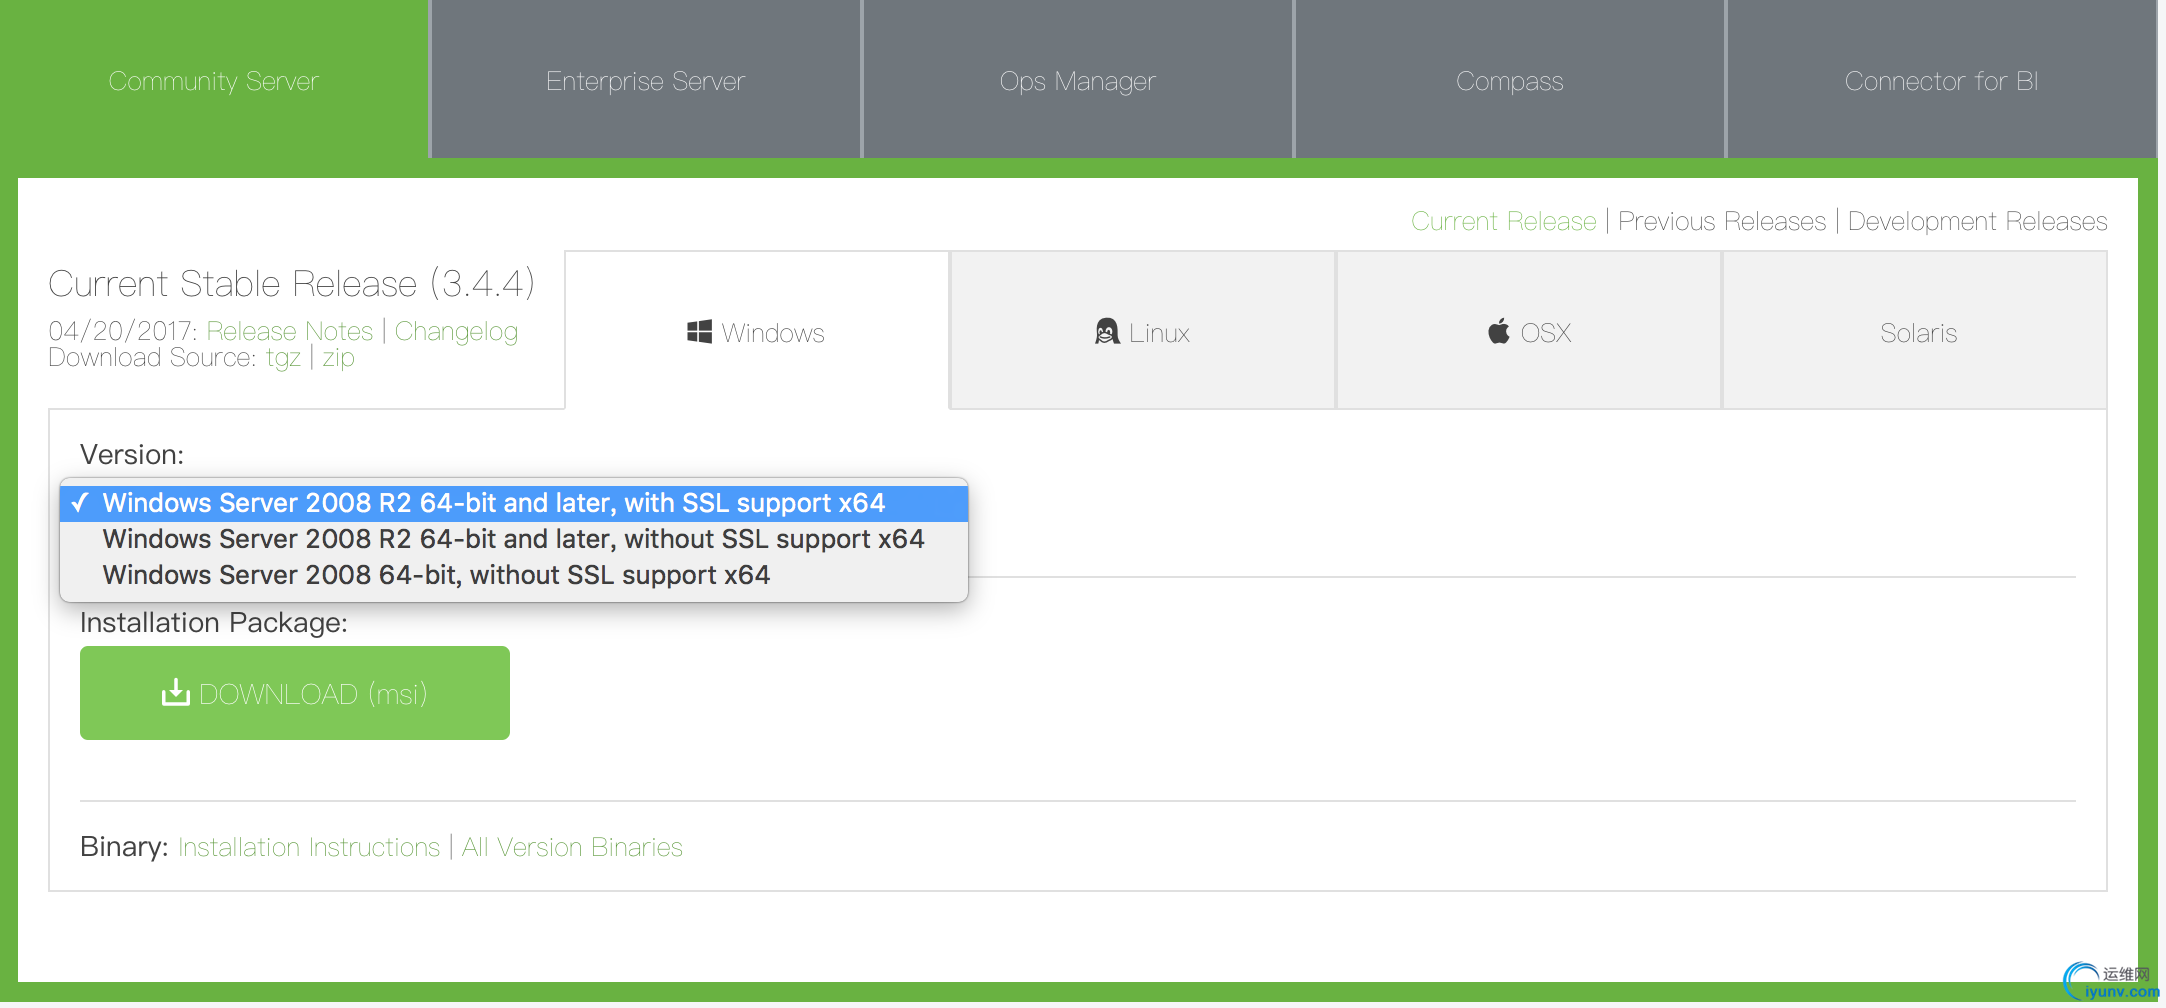Open Installation Instructions link
Screen dimensions: 2166x1008
[309, 847]
